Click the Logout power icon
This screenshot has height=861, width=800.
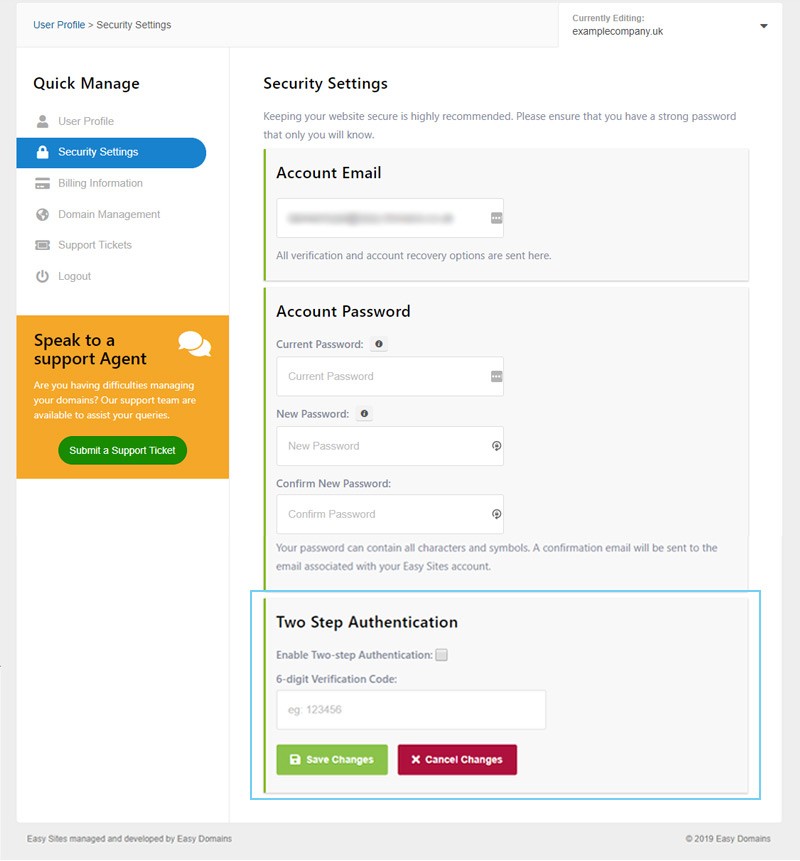[x=42, y=276]
